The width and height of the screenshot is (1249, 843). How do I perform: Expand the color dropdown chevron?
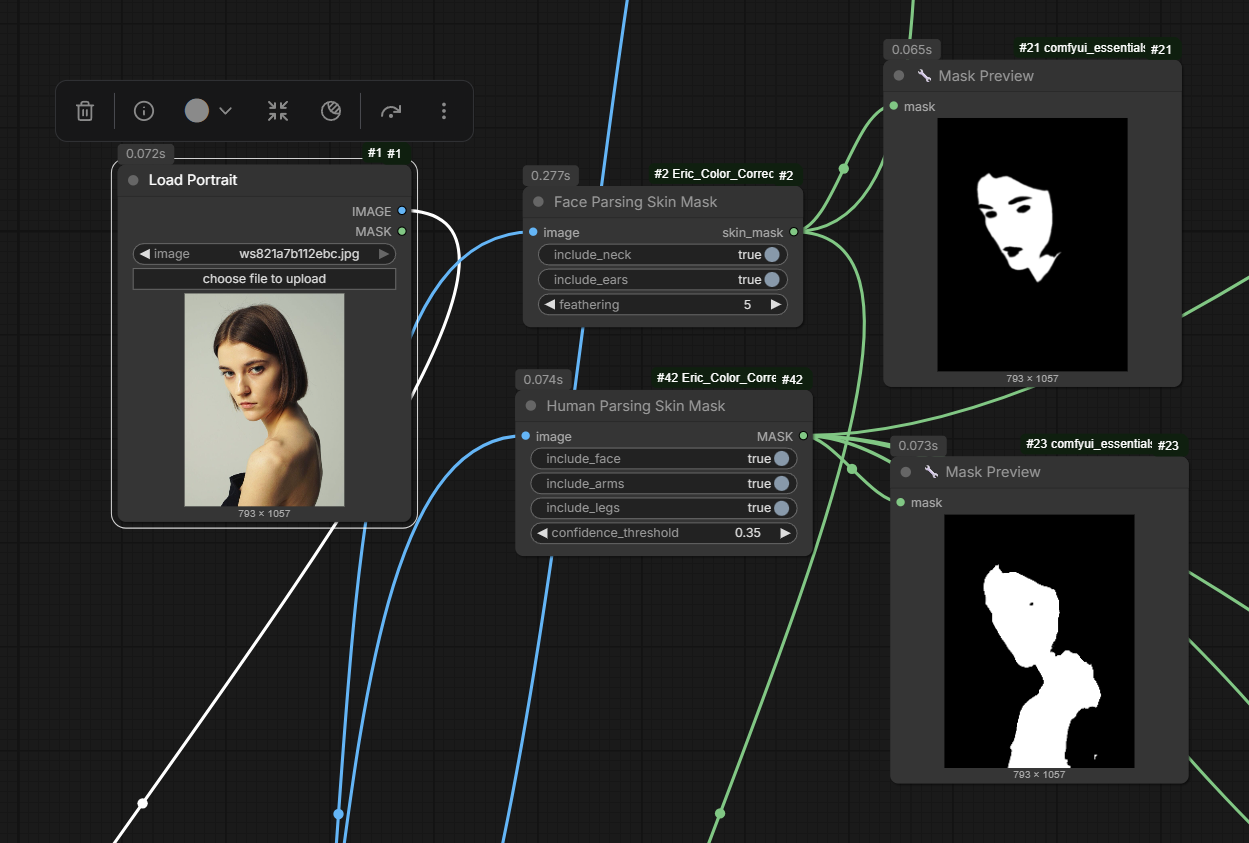click(225, 111)
